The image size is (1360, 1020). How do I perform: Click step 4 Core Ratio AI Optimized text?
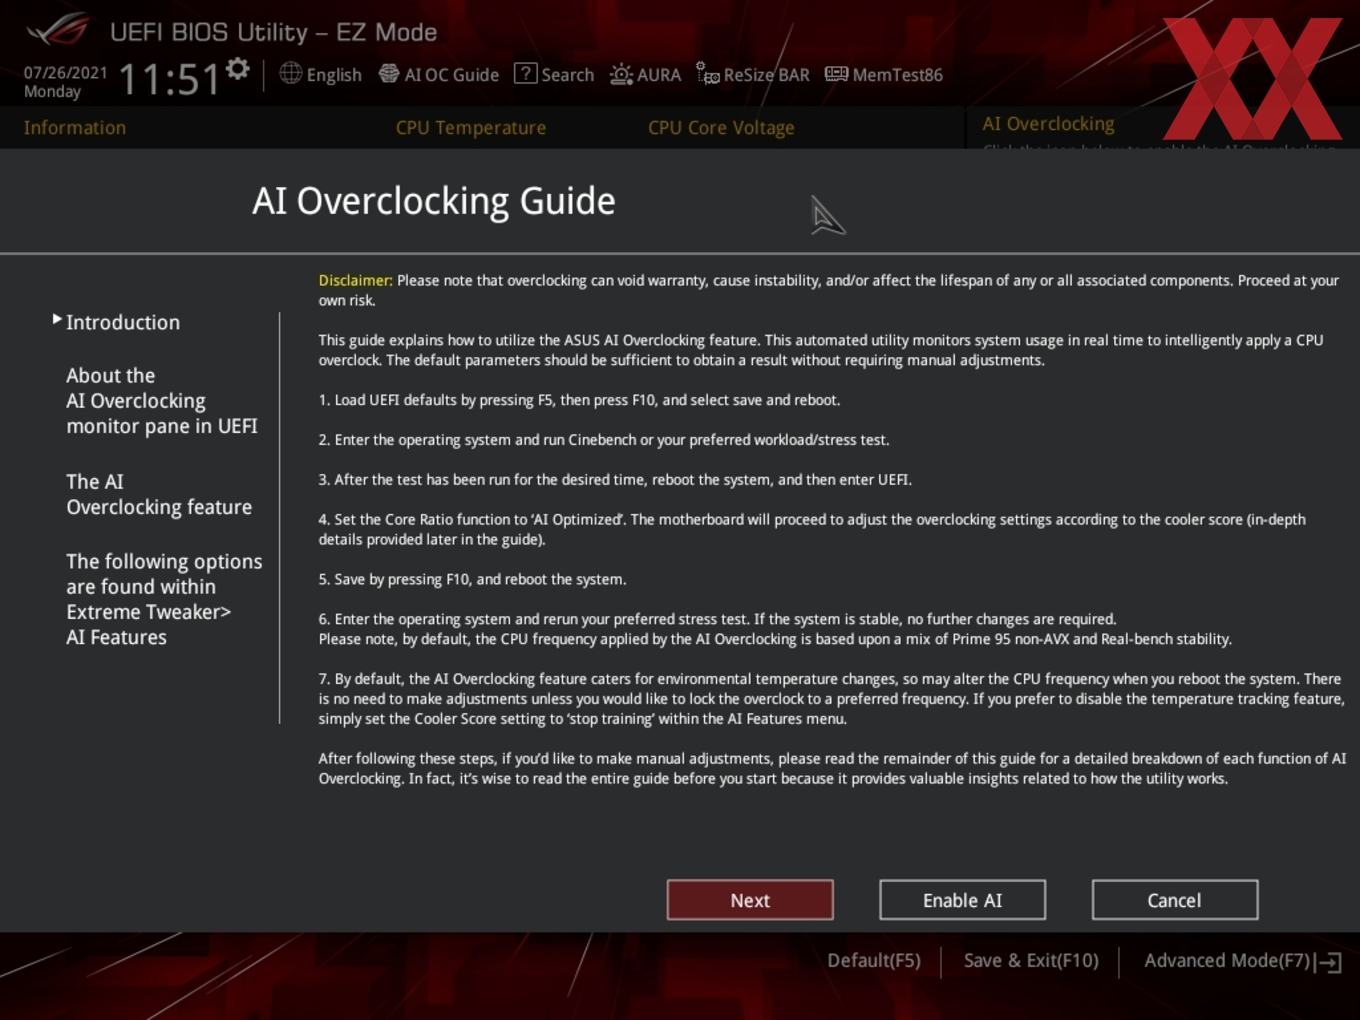coord(812,529)
